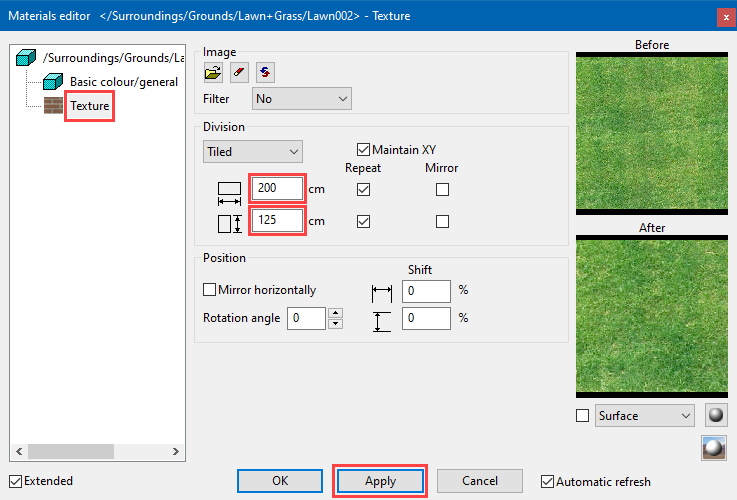Click the 200 cm width field
Screen dimensions: 737x500
277,188
